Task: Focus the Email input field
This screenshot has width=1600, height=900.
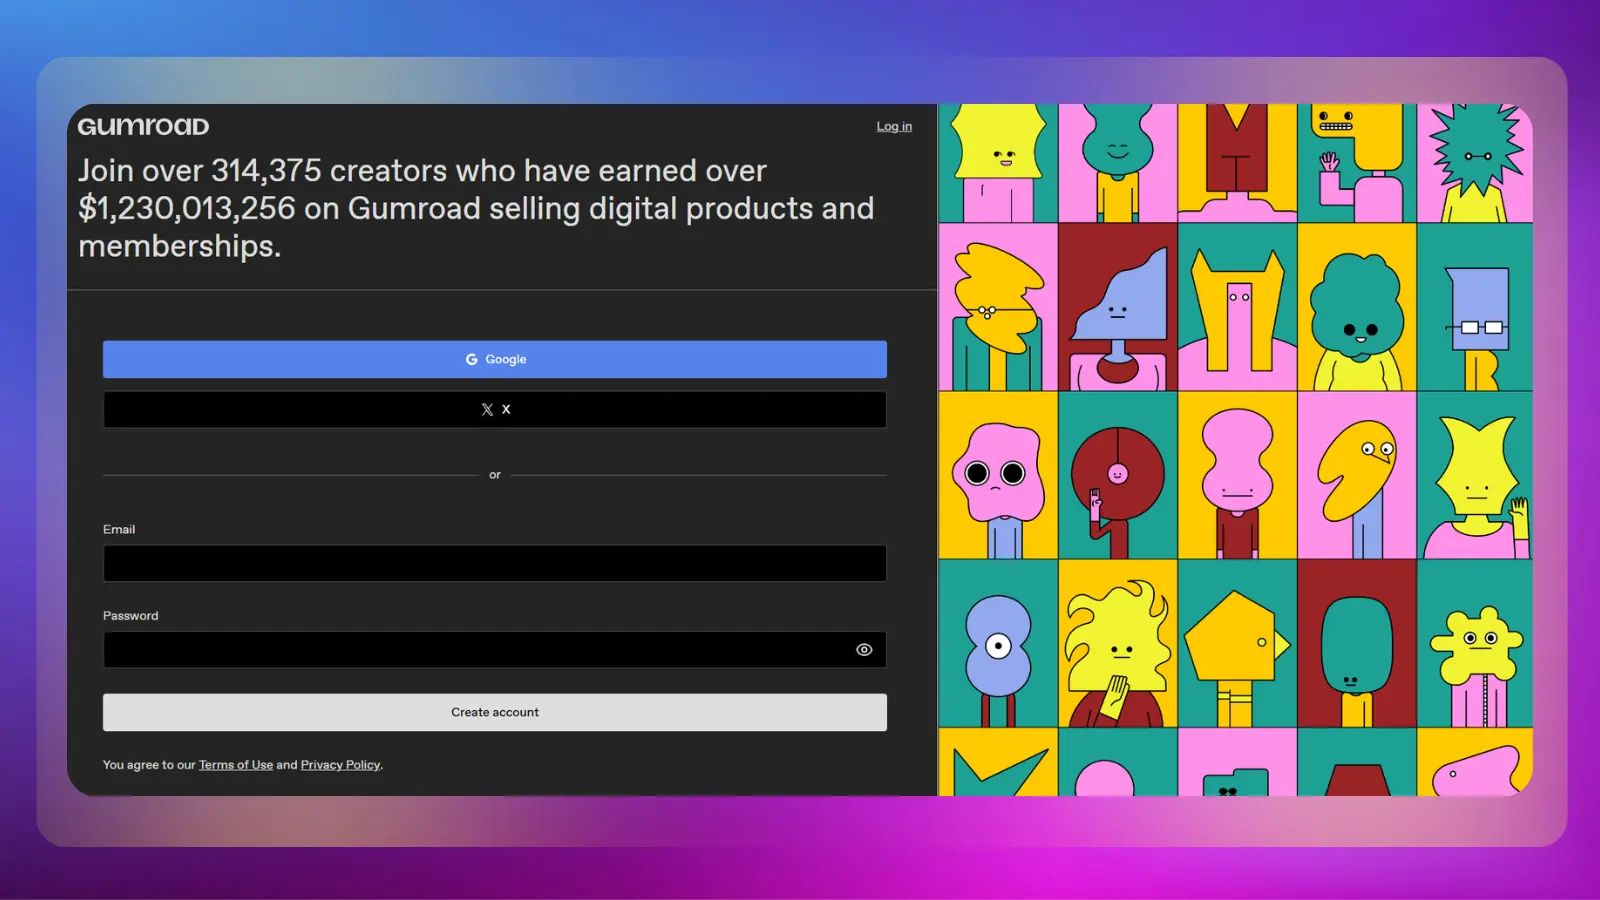Action: tap(495, 563)
